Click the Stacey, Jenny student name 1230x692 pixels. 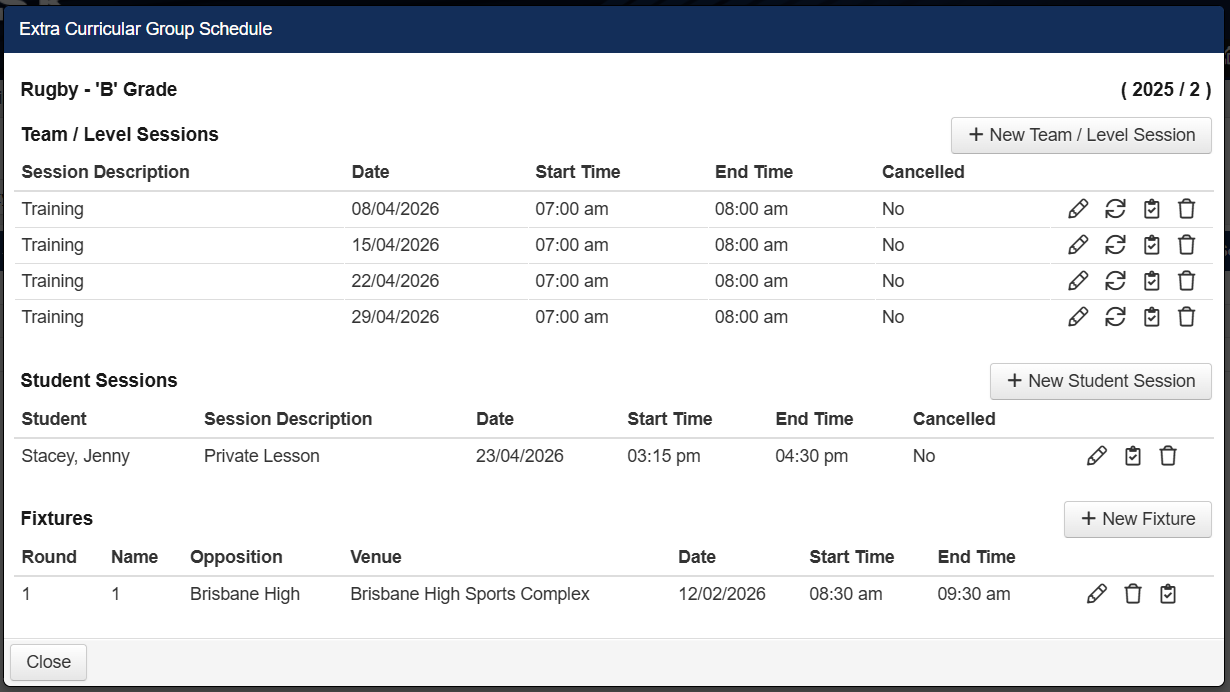tap(76, 456)
